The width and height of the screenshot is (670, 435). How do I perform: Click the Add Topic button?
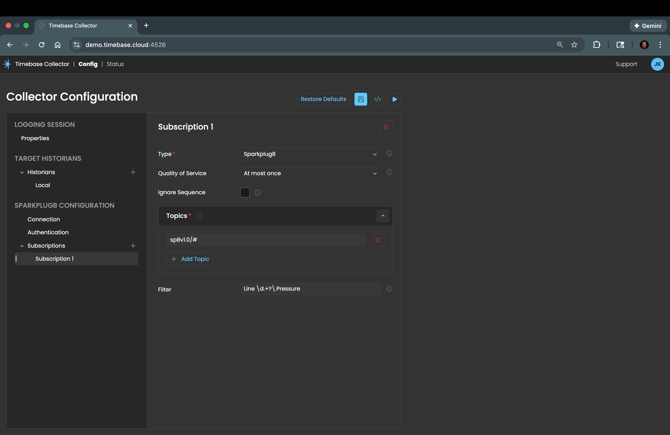[x=190, y=259]
